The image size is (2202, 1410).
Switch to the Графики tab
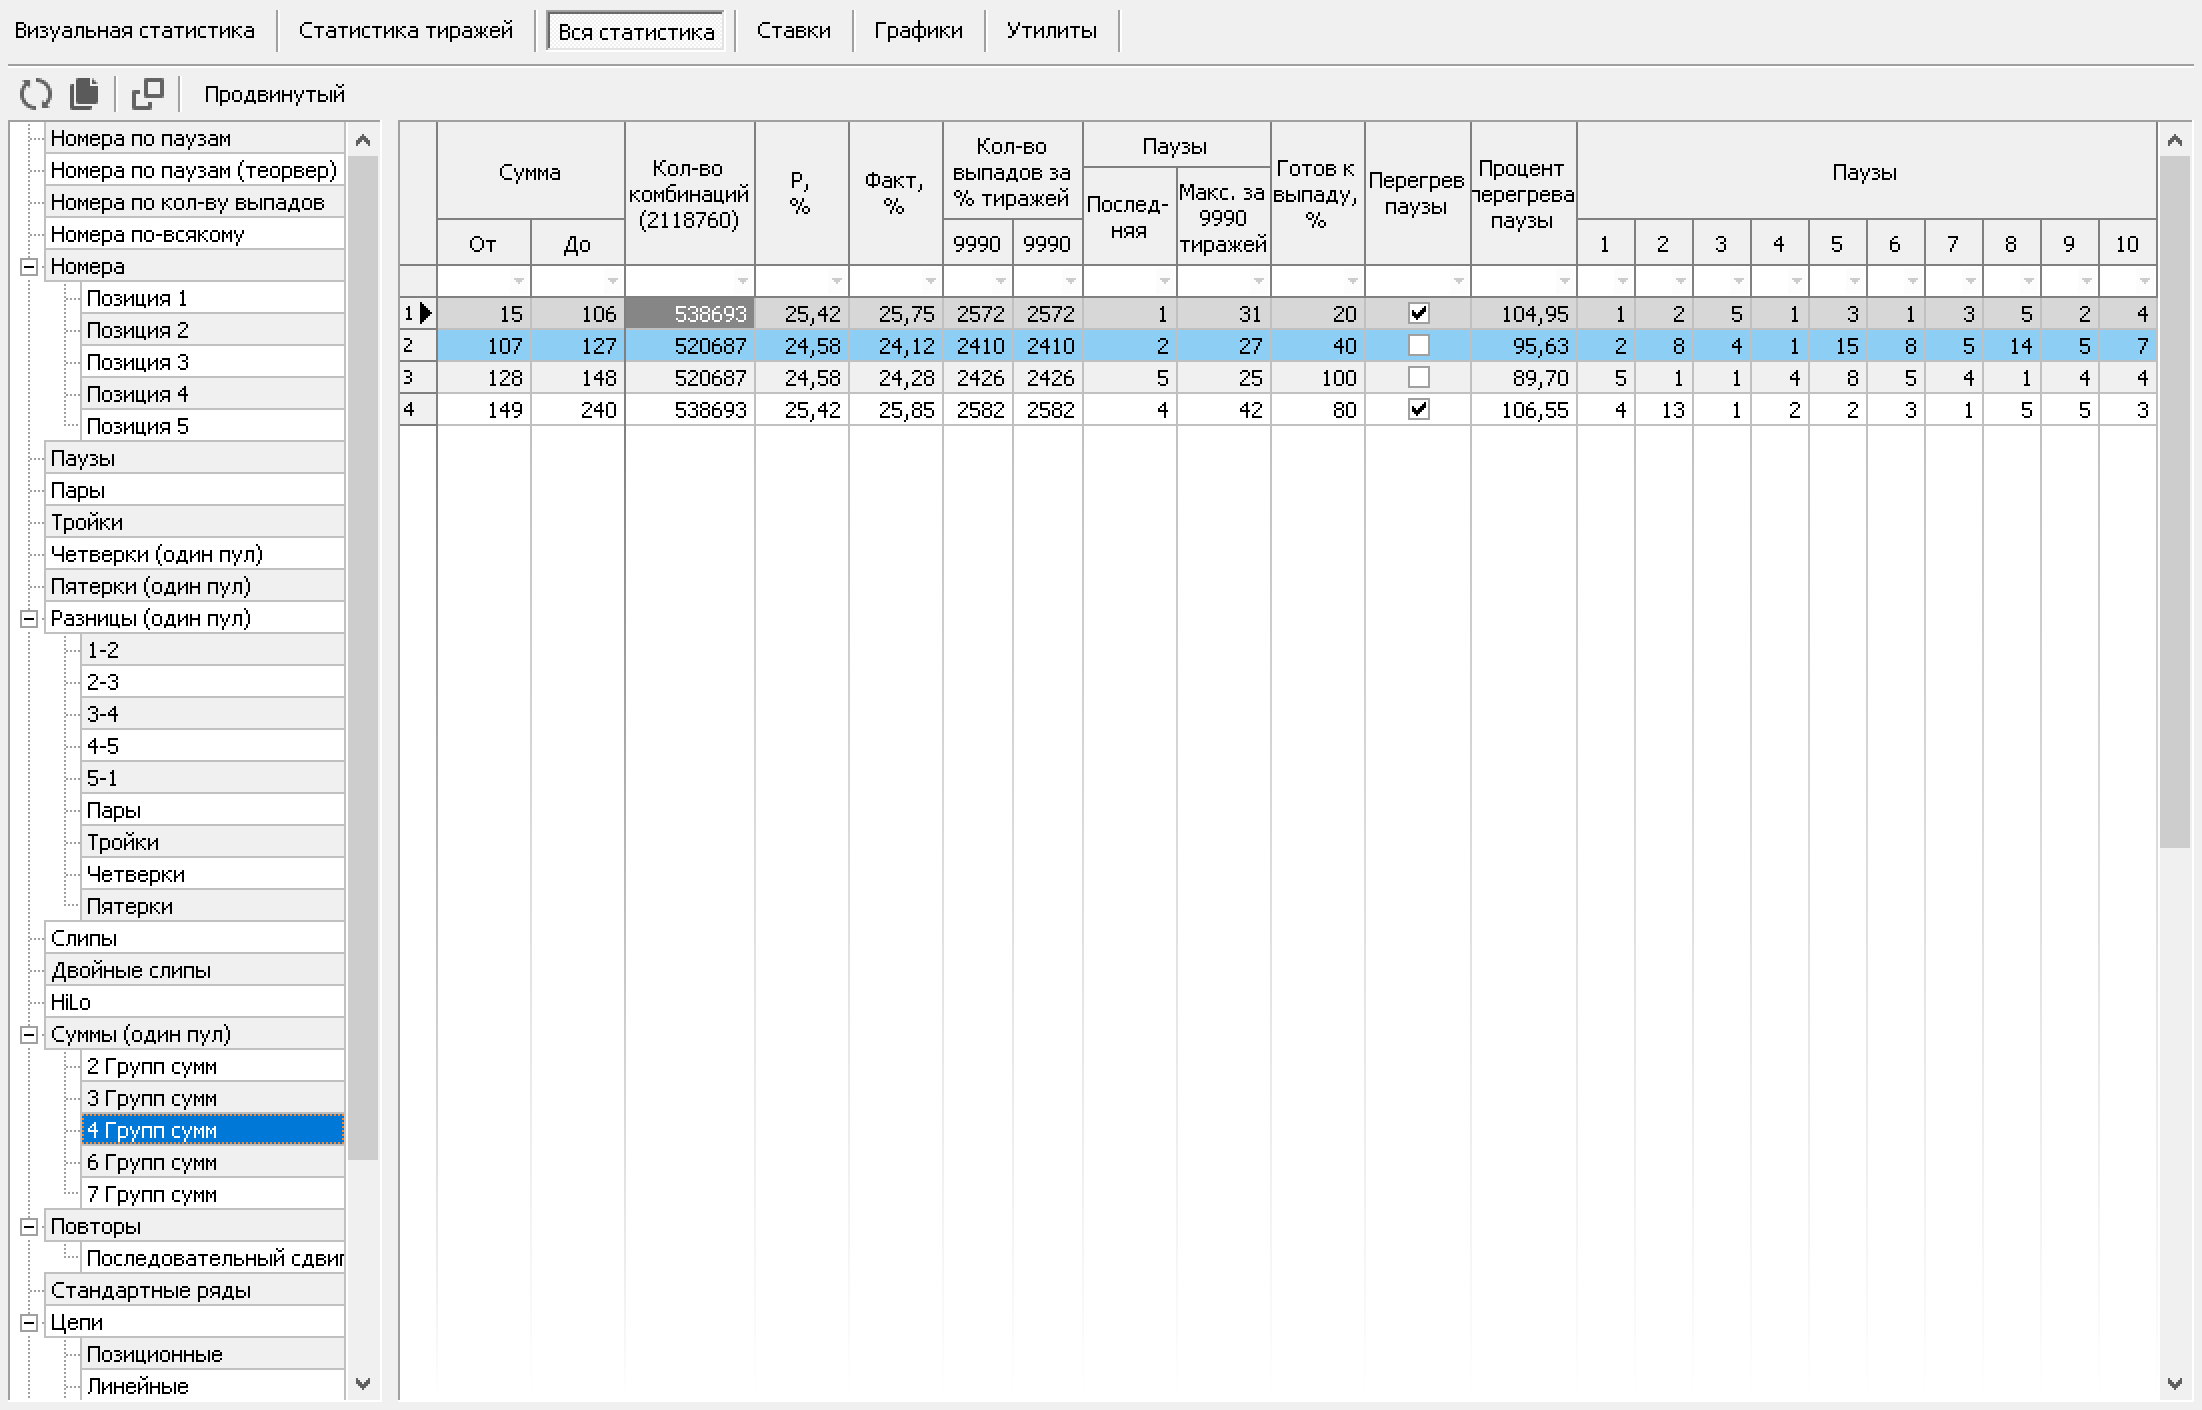tap(918, 31)
